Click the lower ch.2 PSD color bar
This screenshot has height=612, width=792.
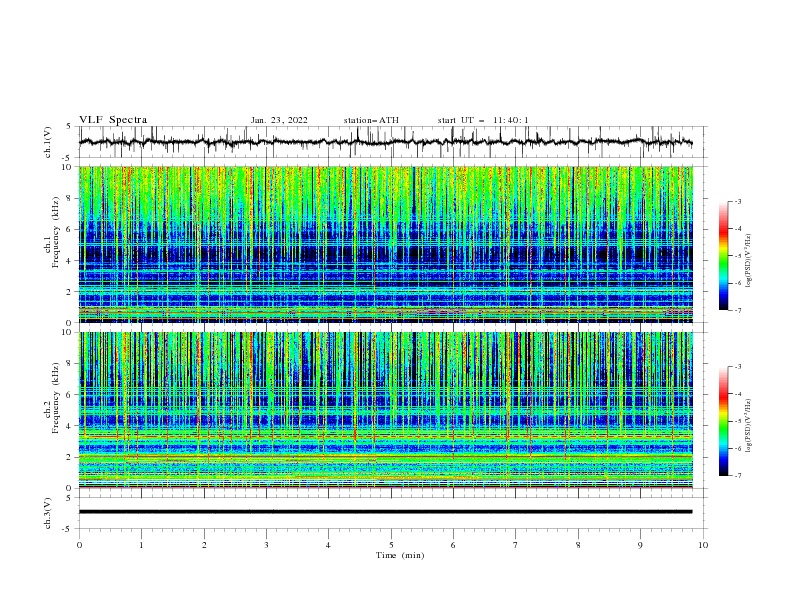[x=724, y=421]
